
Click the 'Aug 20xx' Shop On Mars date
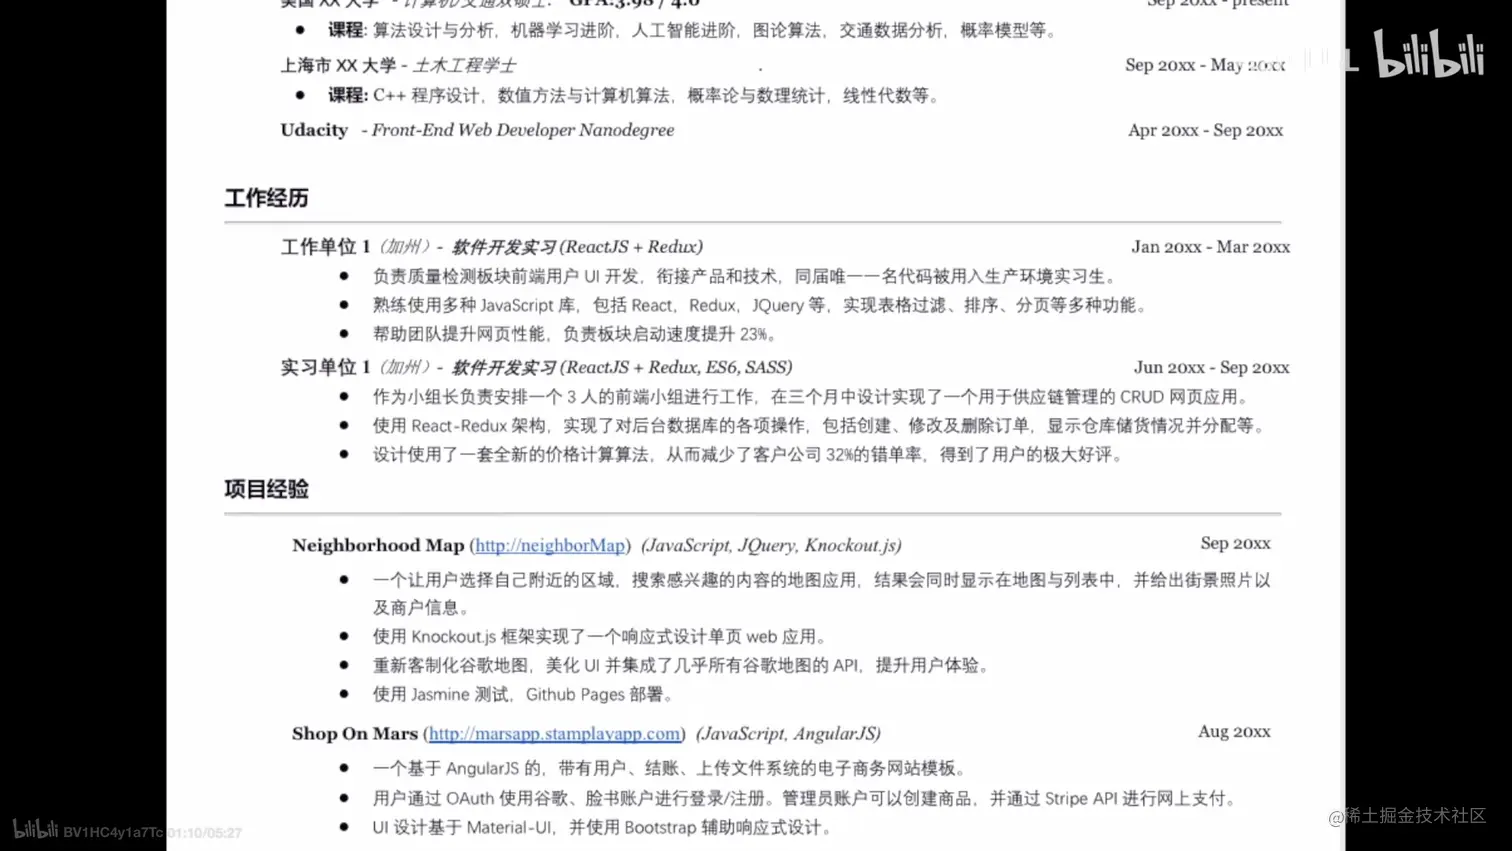tap(1235, 731)
